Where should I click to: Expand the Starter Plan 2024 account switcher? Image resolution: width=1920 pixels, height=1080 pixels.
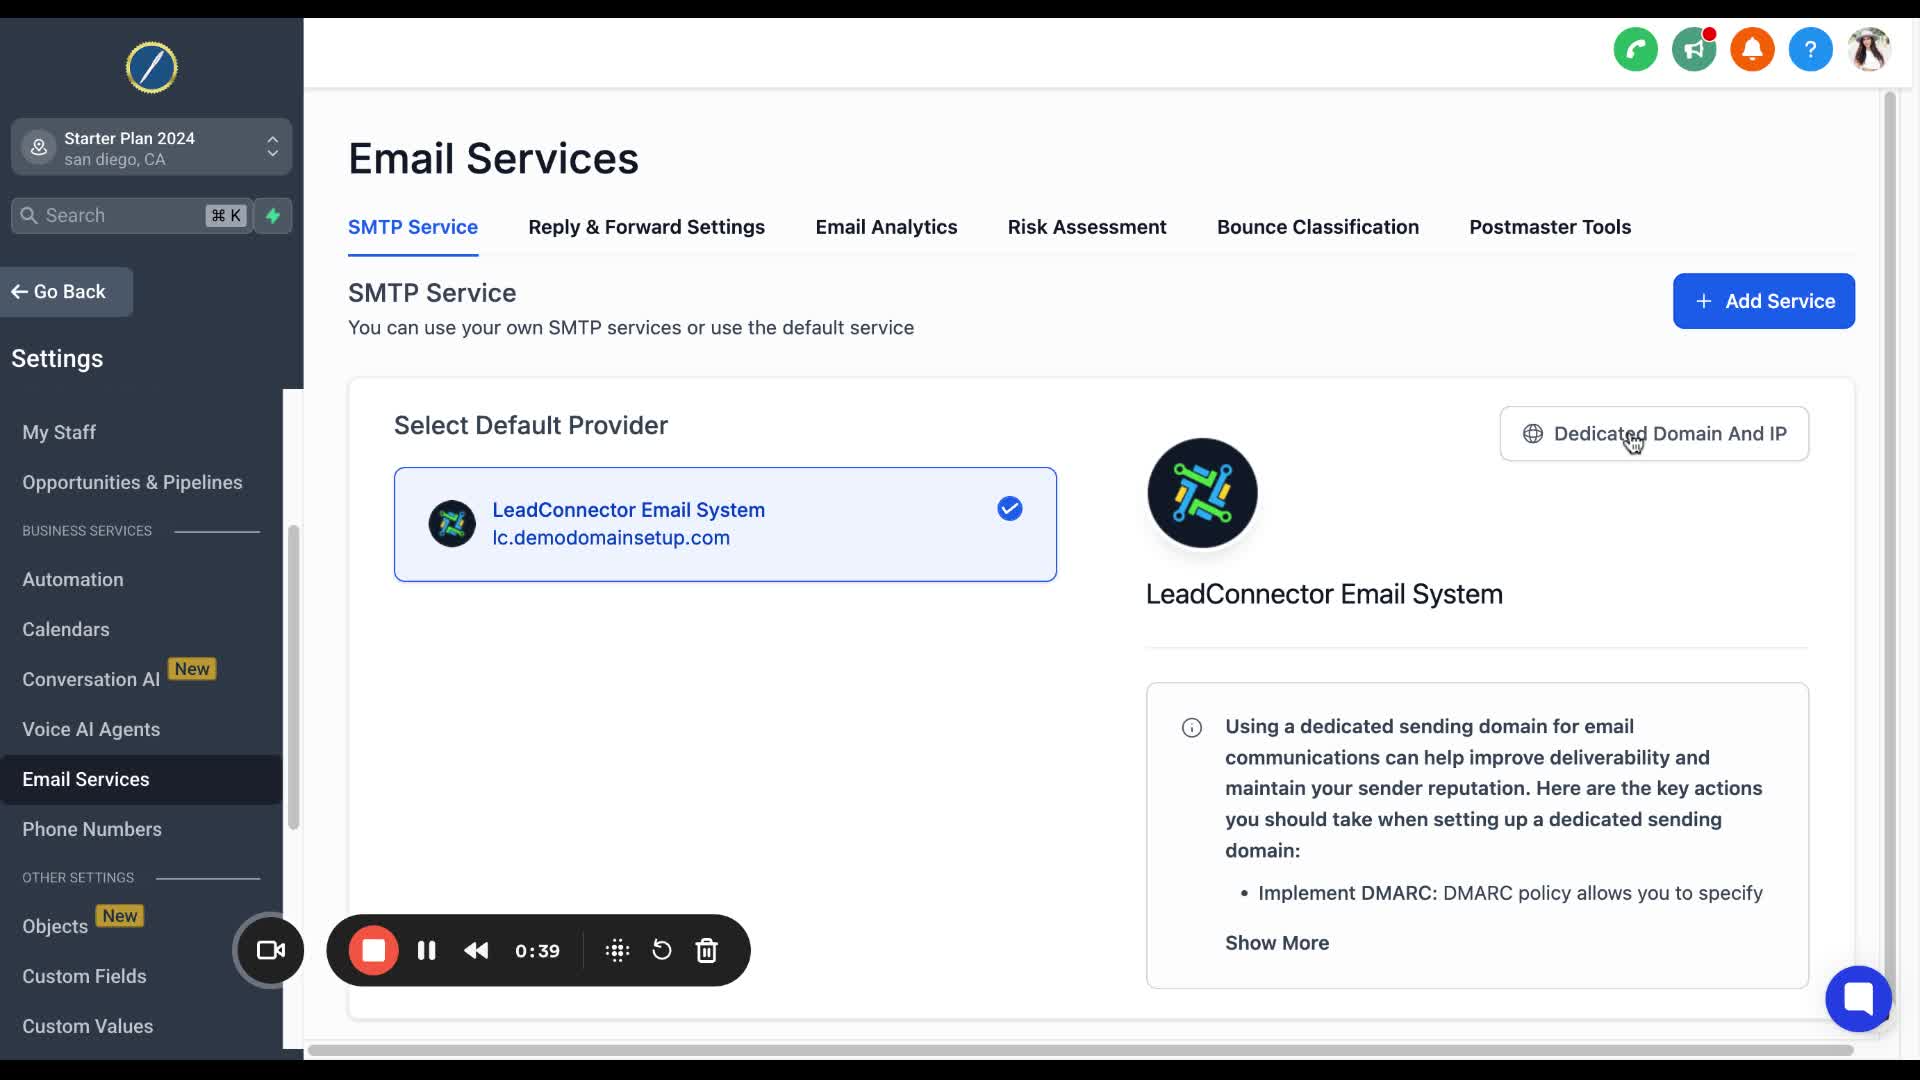(x=152, y=147)
